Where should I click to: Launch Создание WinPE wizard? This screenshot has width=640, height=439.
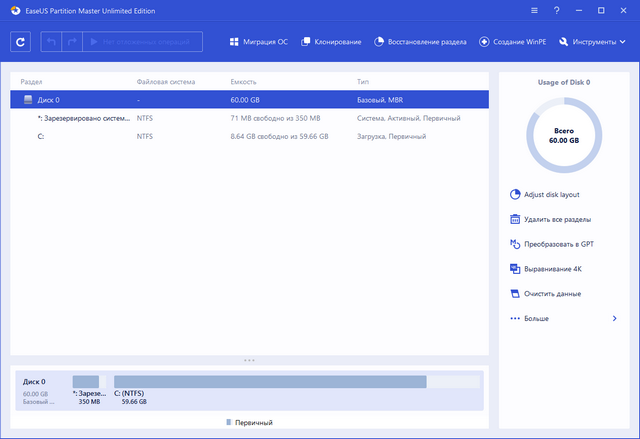(x=513, y=42)
